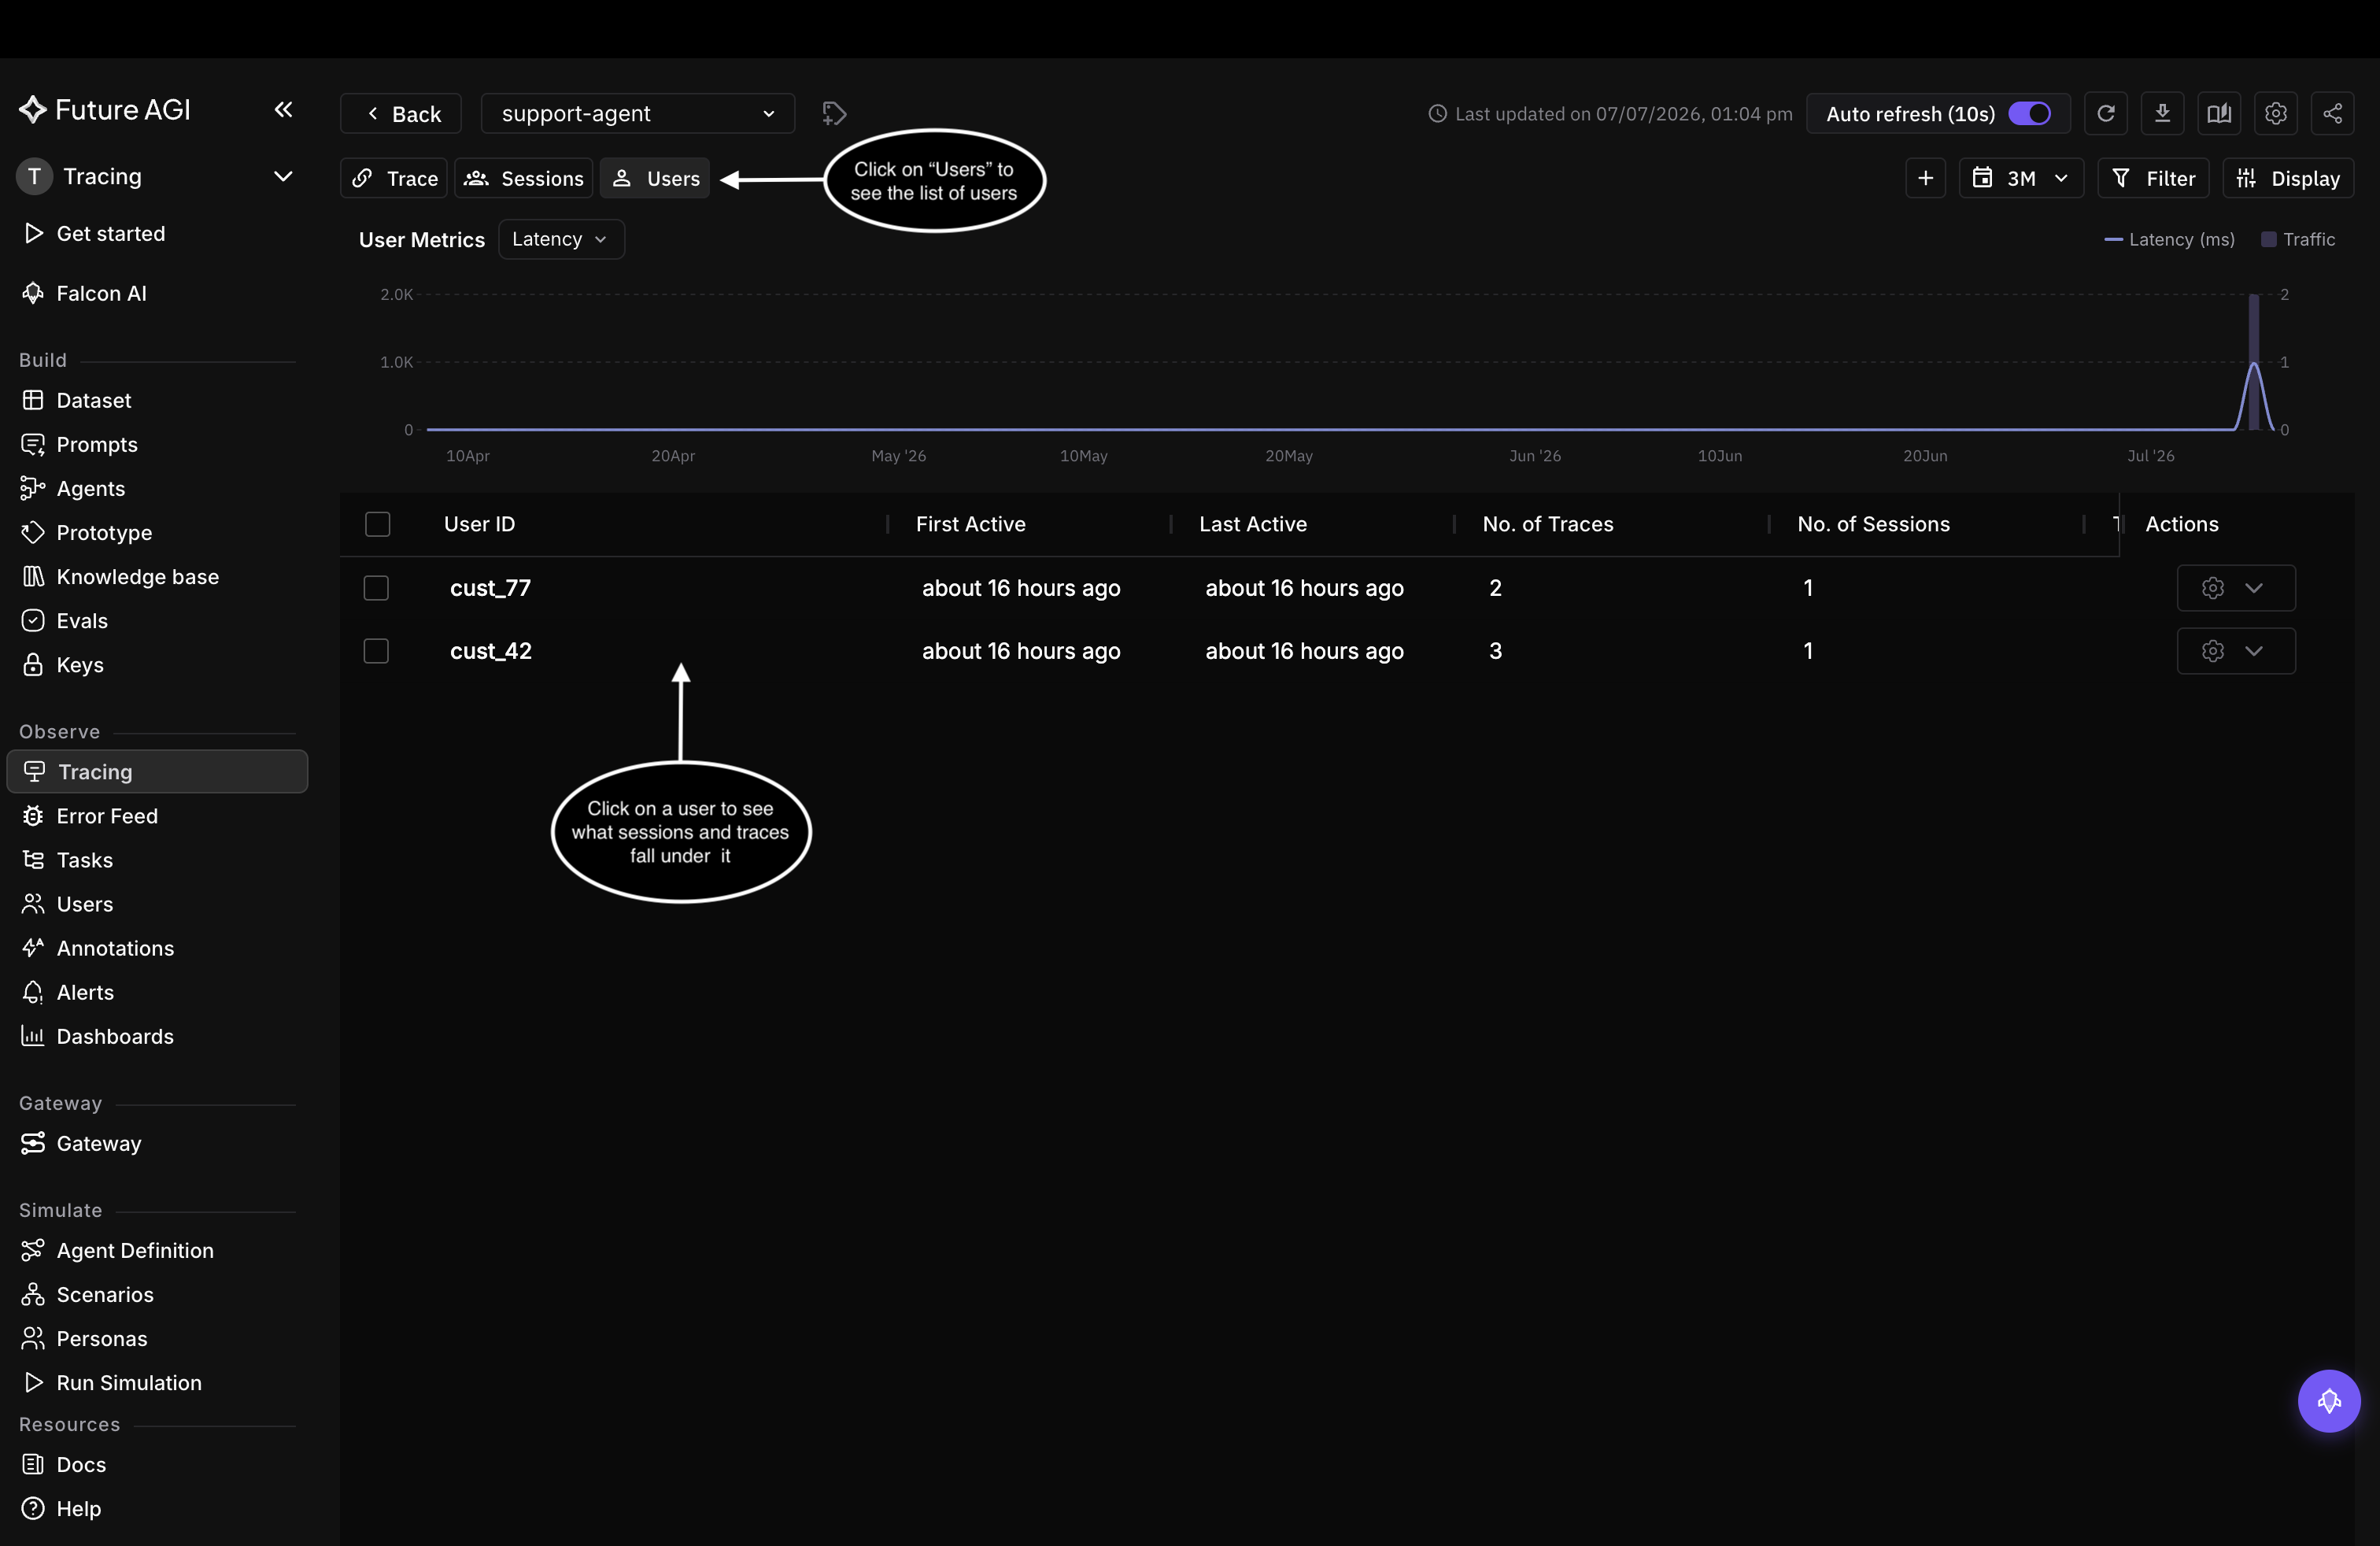Click the Back button
The height and width of the screenshot is (1546, 2380).
click(x=401, y=113)
